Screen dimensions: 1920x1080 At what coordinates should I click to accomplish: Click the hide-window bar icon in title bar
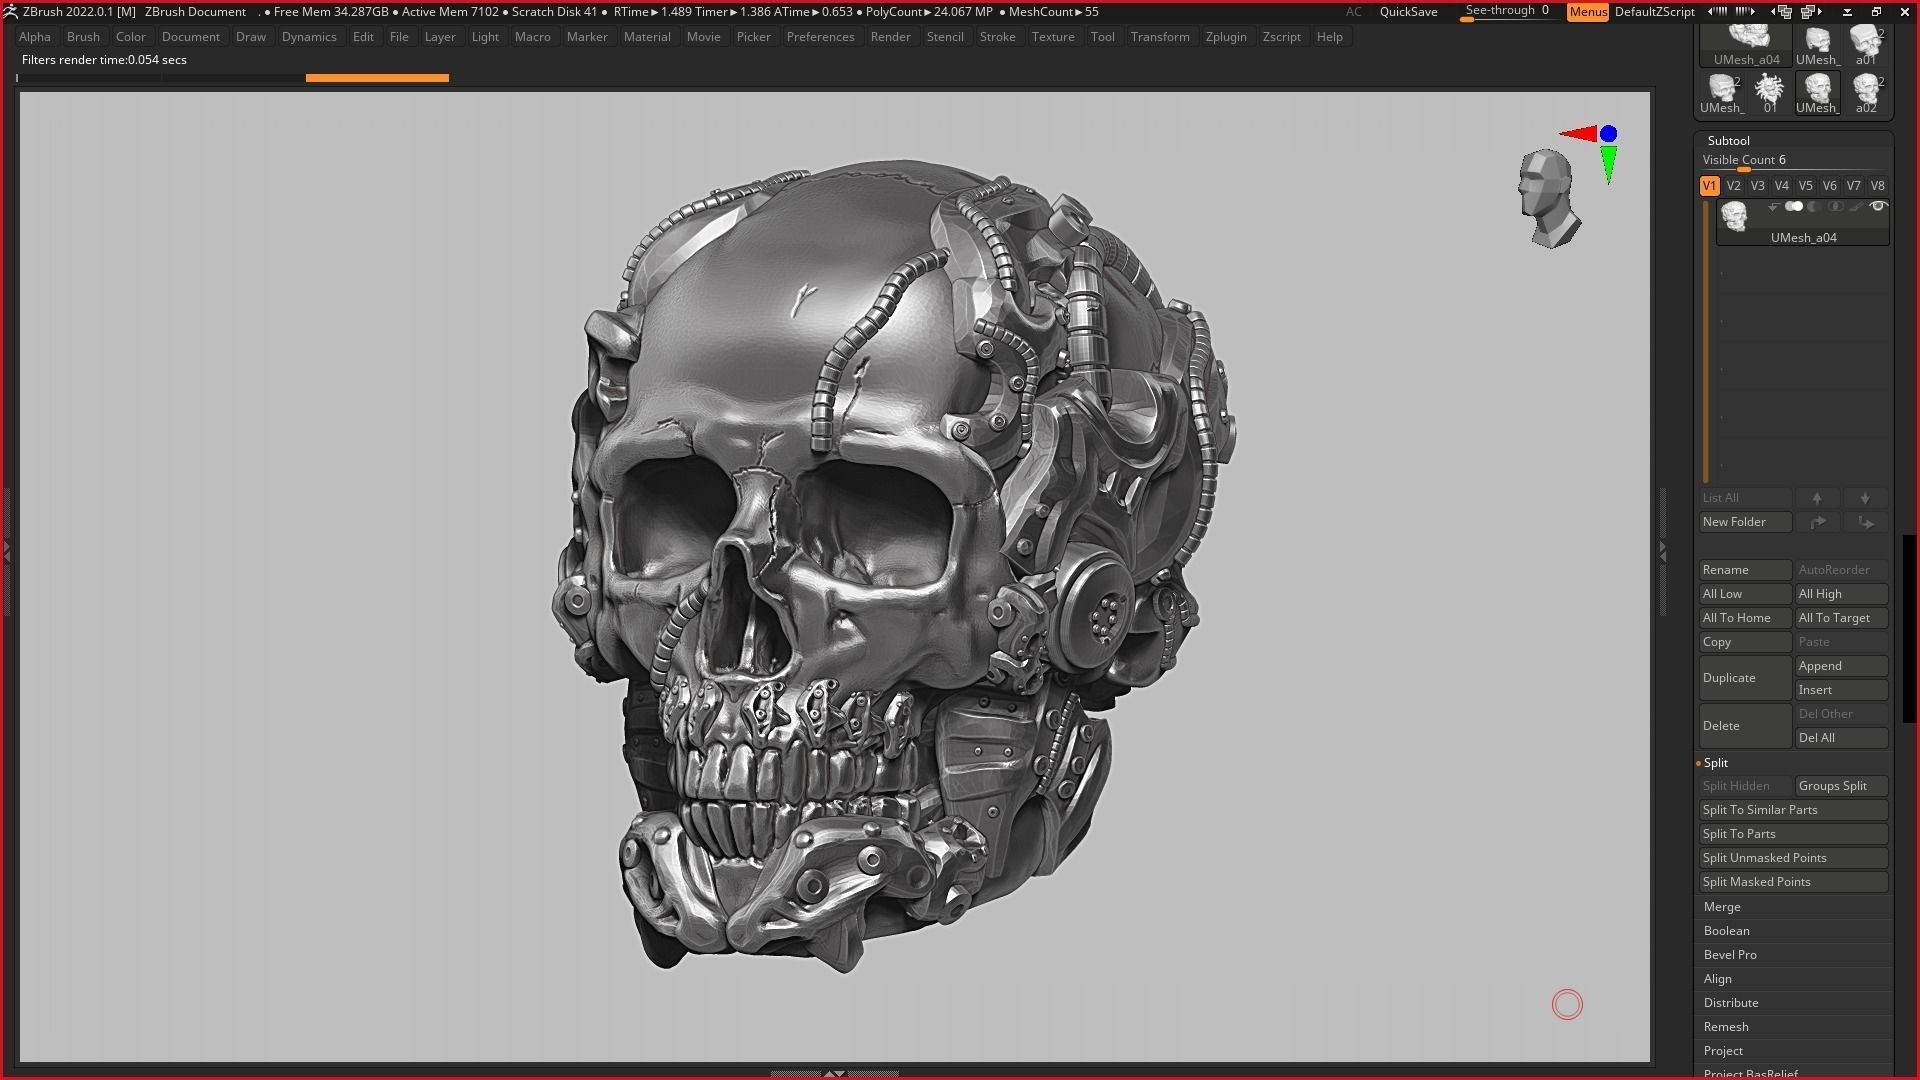pyautogui.click(x=1847, y=12)
